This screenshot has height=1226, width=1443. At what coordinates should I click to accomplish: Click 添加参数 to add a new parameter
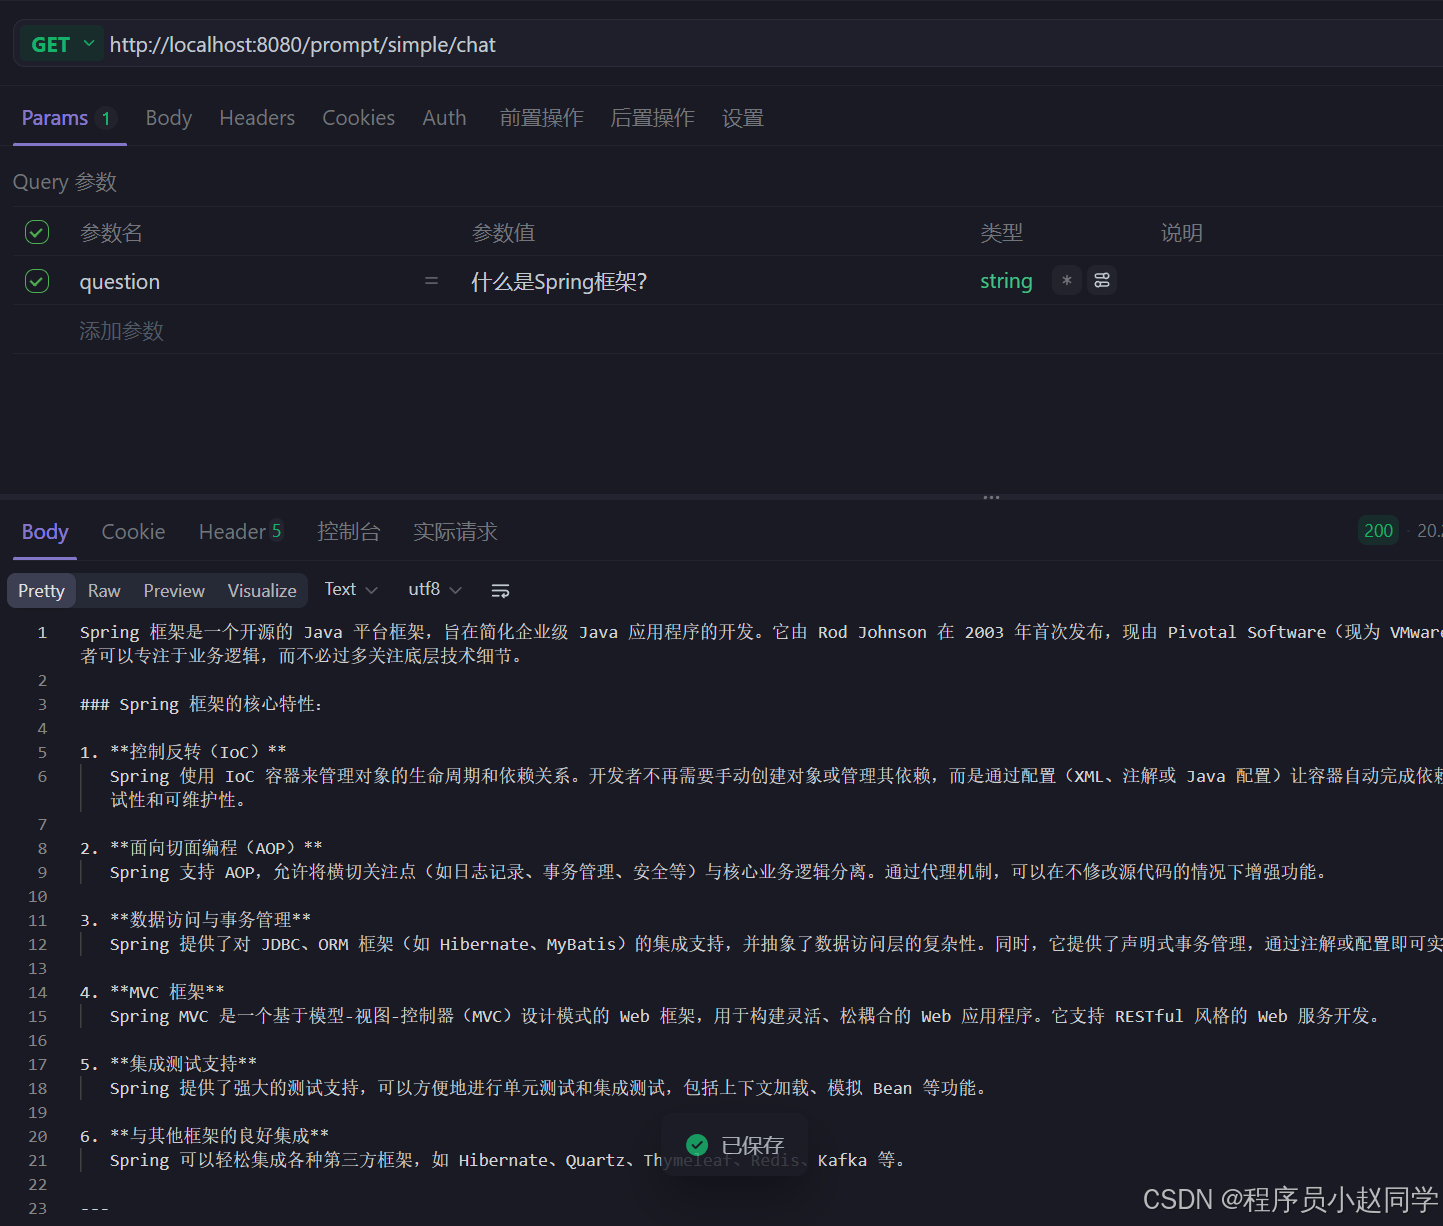[x=121, y=330]
